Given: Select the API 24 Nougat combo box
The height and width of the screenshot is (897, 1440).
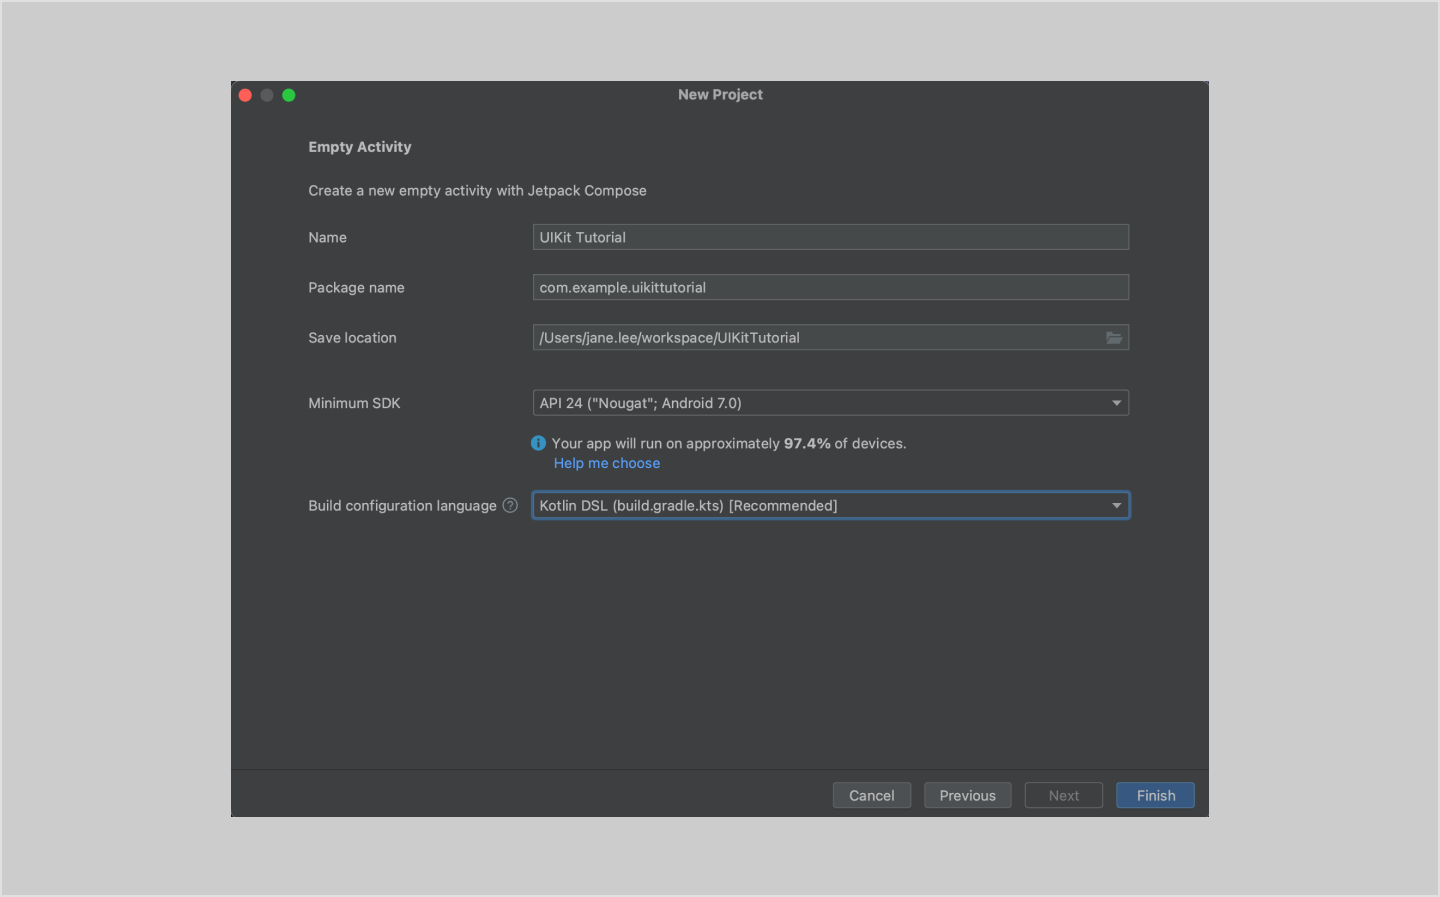Looking at the screenshot, I should coord(820,403).
